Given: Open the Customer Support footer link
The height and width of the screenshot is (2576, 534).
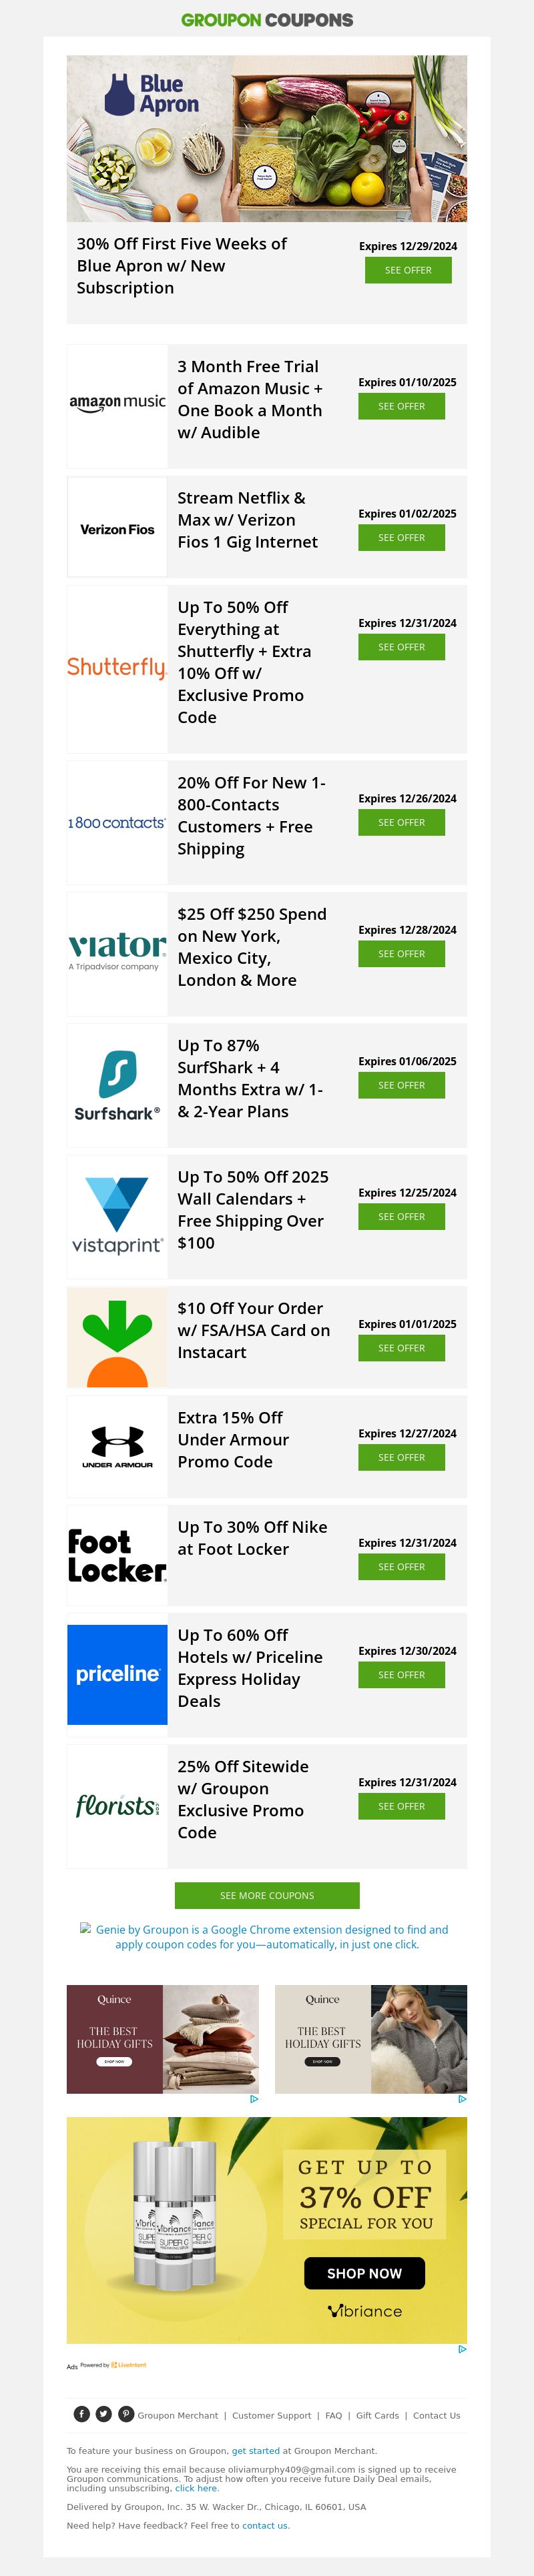Looking at the screenshot, I should pyautogui.click(x=271, y=2415).
